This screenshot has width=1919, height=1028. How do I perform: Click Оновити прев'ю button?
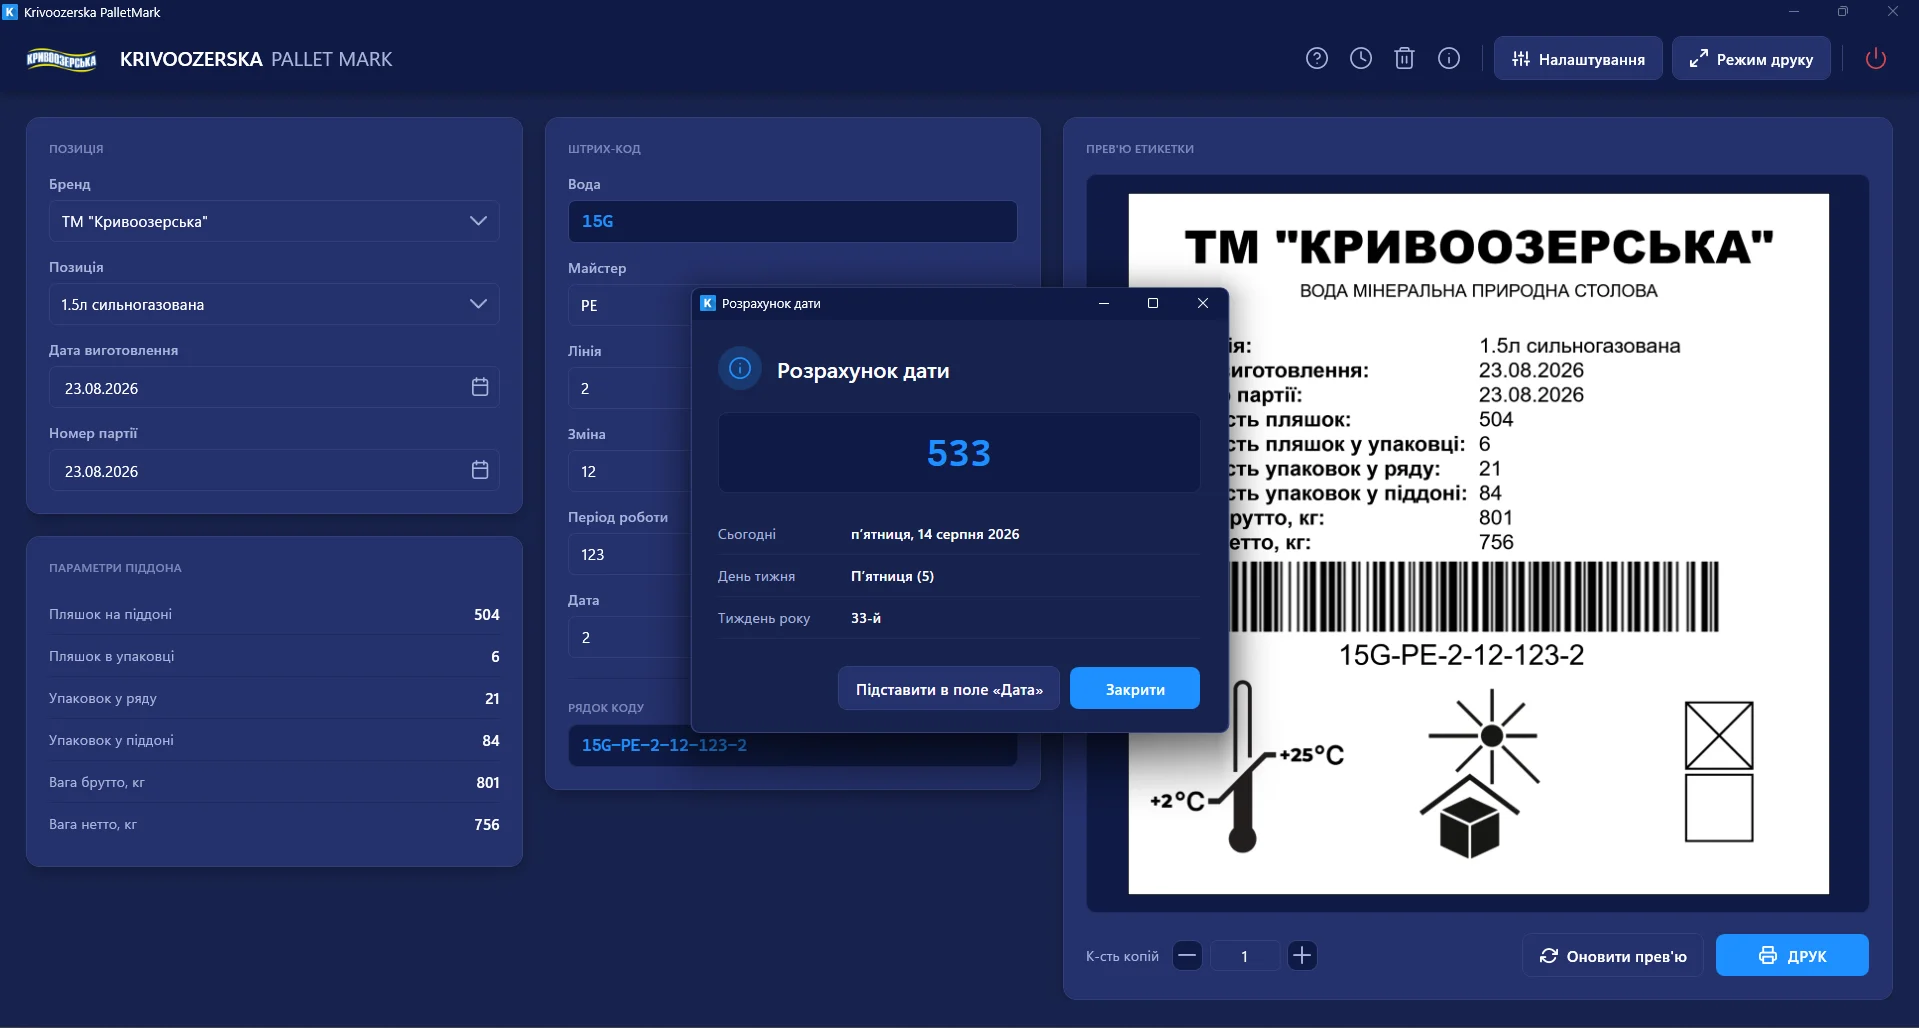[x=1613, y=956]
